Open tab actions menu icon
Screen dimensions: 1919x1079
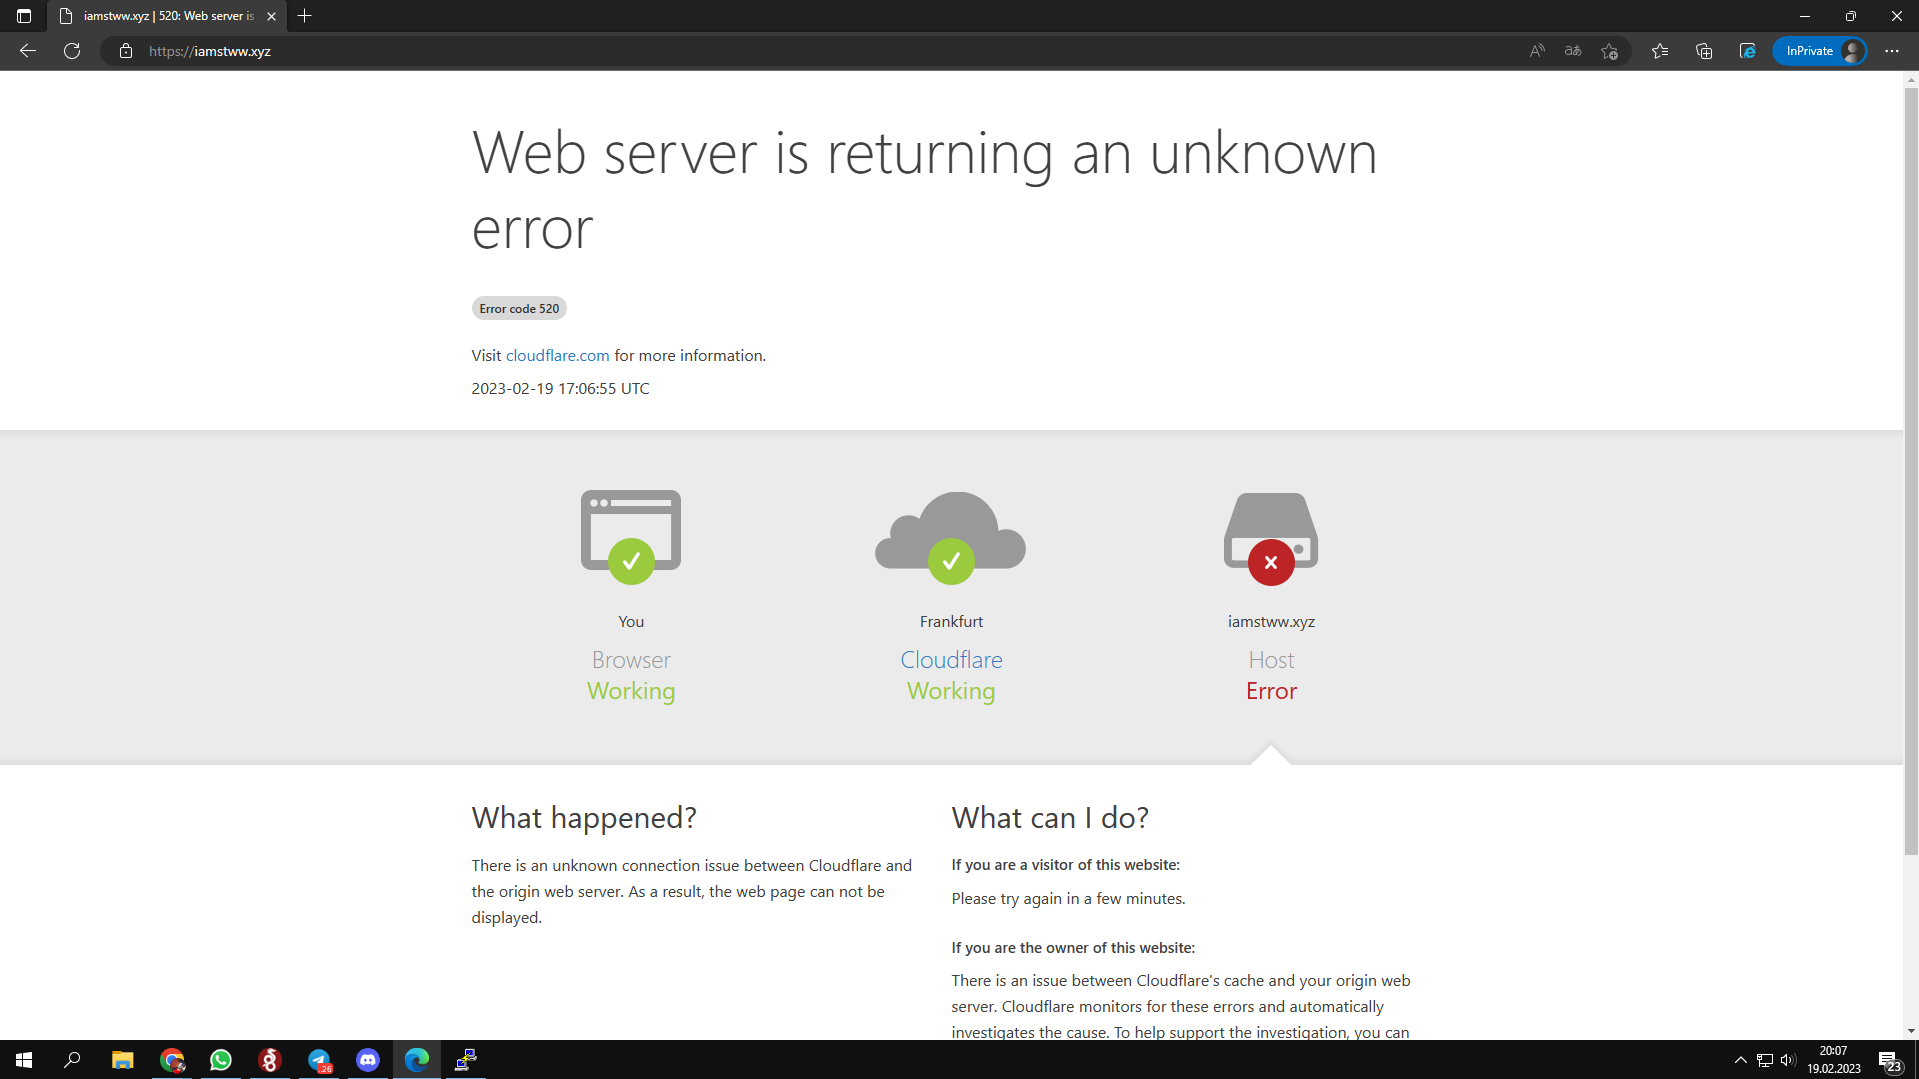point(24,16)
